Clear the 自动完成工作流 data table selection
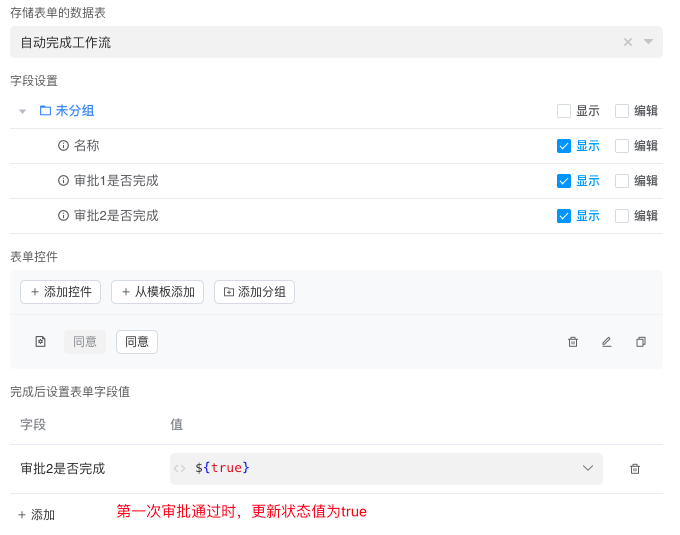Image resolution: width=680 pixels, height=535 pixels. (628, 42)
